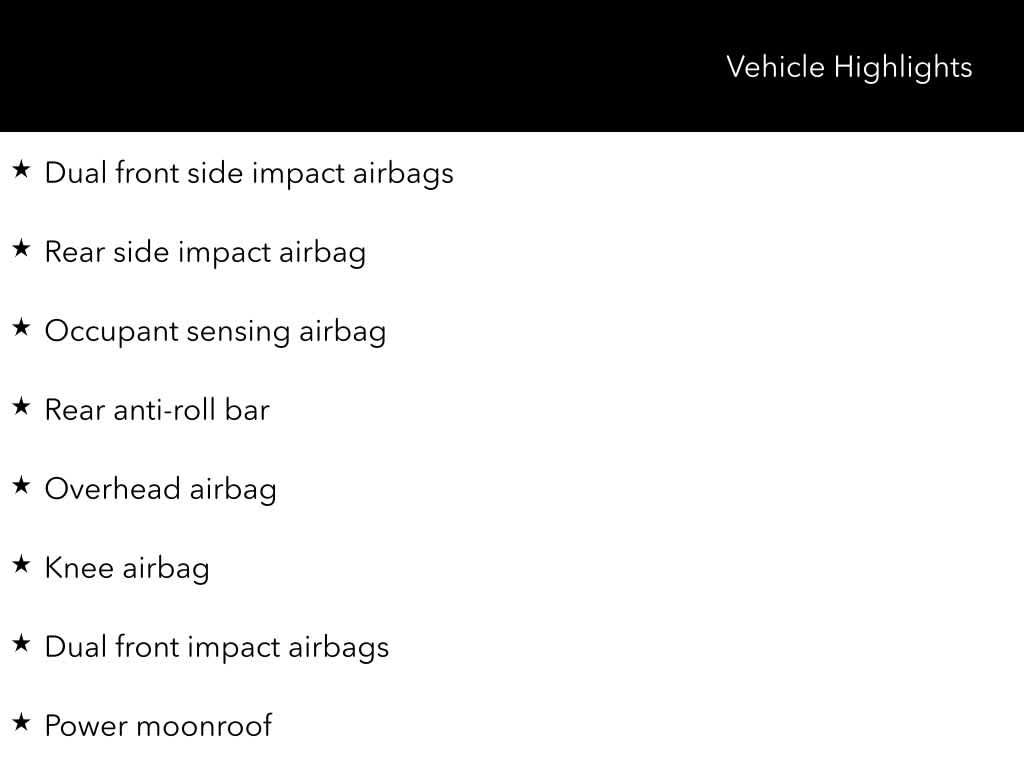Select the Occupant sensing airbag text
Screen dimensions: 1024x768
point(215,331)
